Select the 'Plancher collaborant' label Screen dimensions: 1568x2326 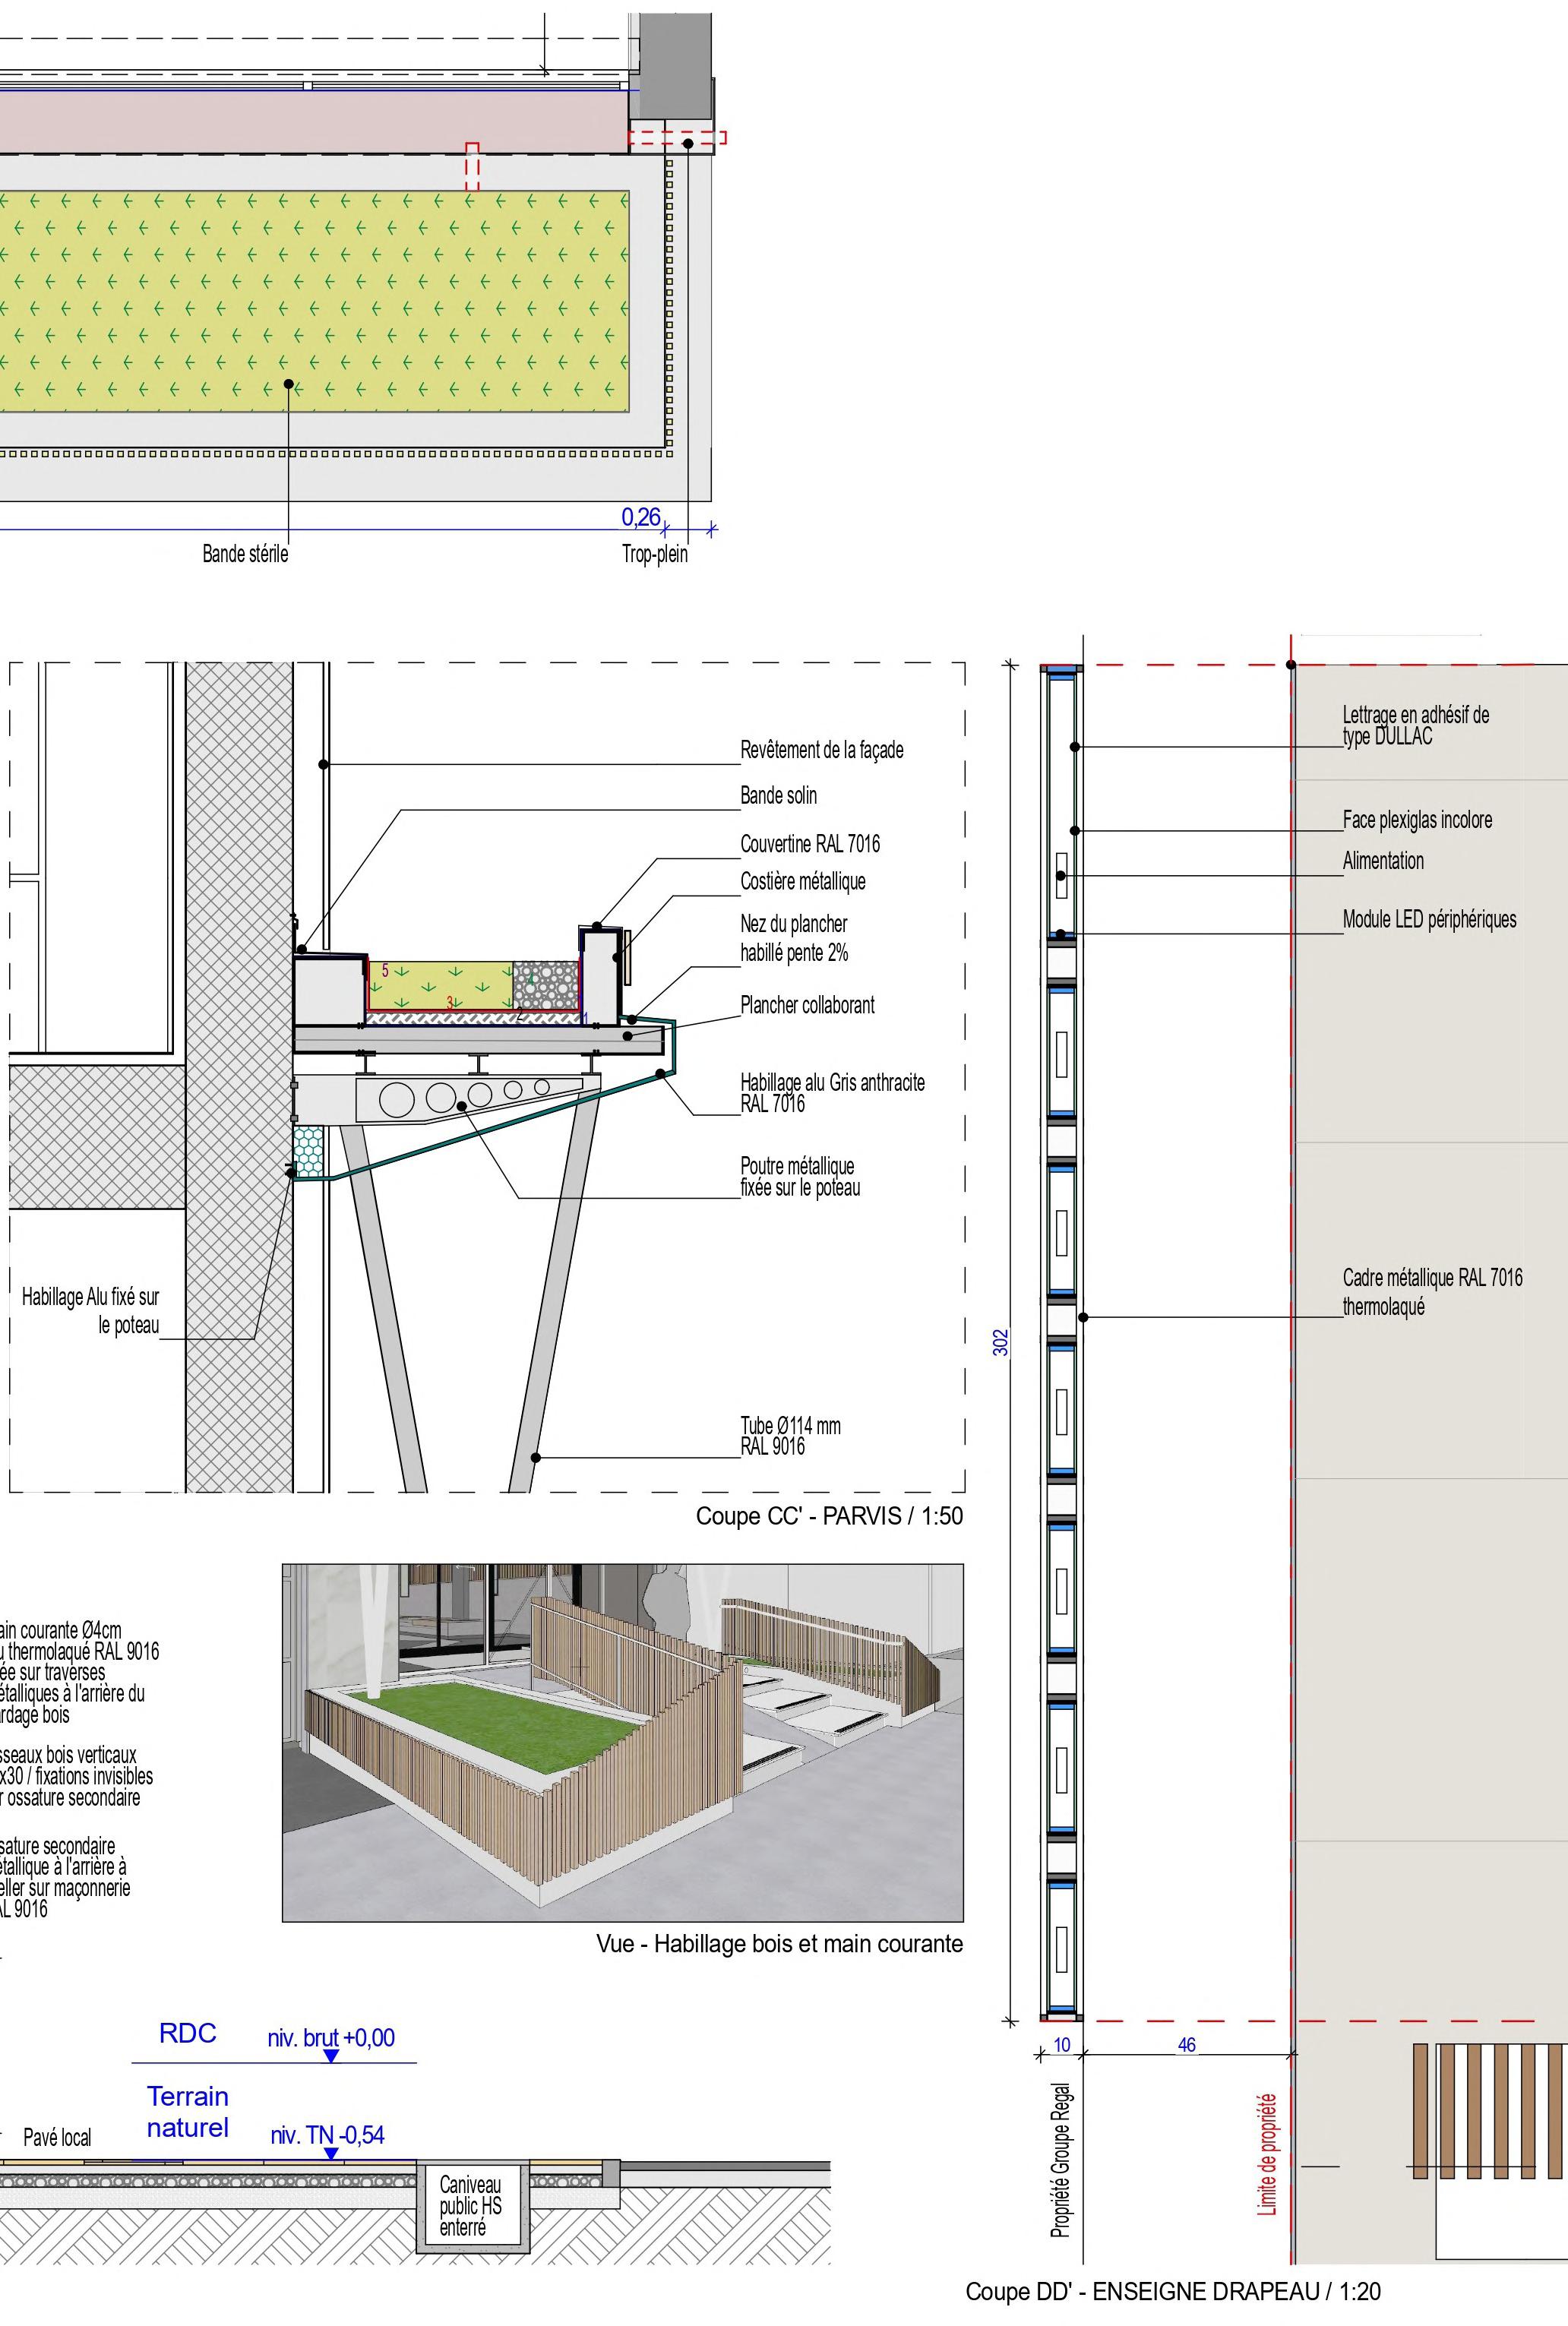coord(807,1006)
